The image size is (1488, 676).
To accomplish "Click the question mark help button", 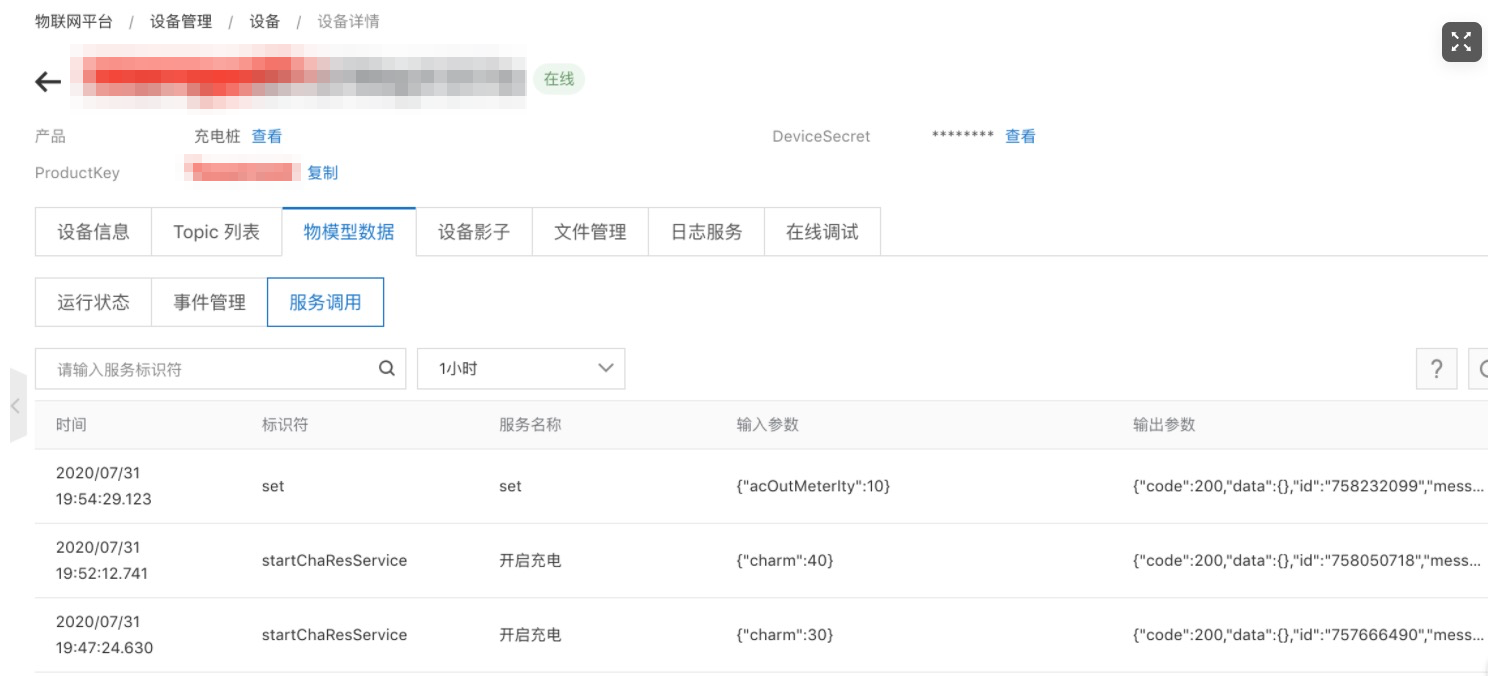I will click(1436, 369).
